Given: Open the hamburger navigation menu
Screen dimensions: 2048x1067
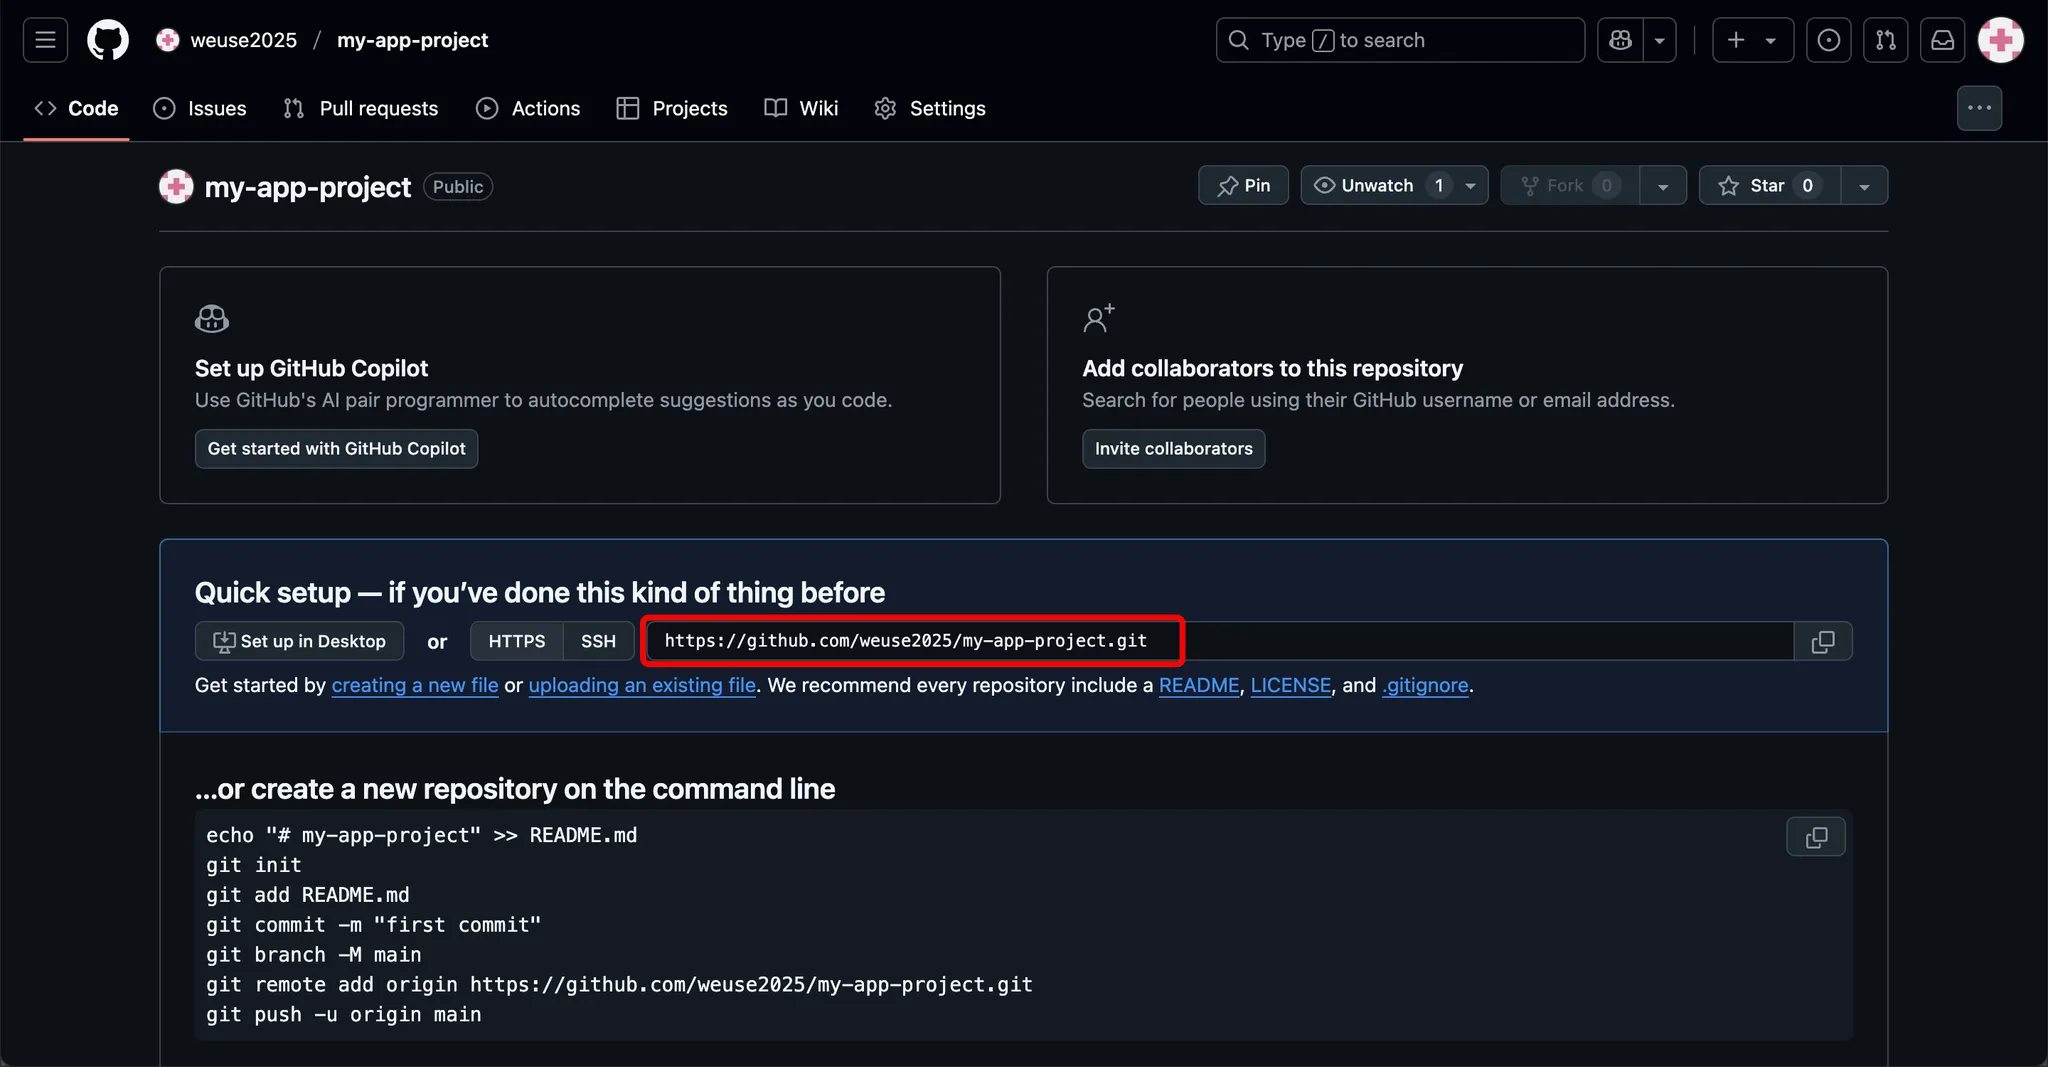Looking at the screenshot, I should 45,40.
